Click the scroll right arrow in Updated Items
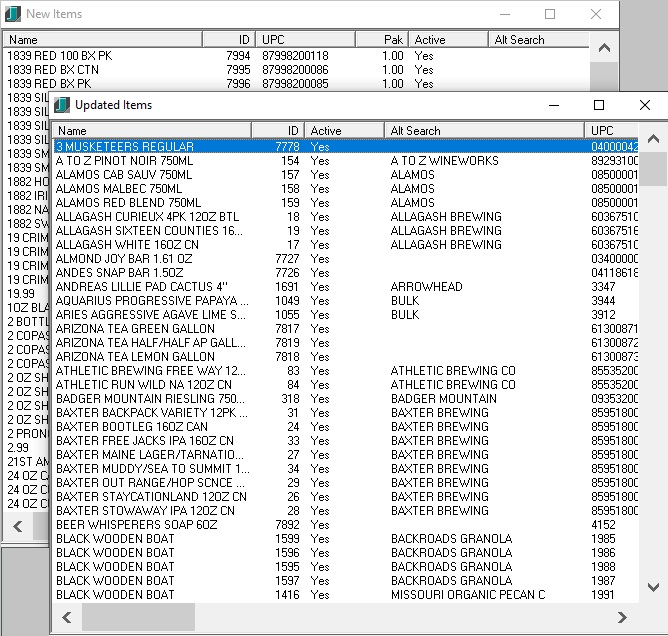Screen dimensions: 668x636 622,617
